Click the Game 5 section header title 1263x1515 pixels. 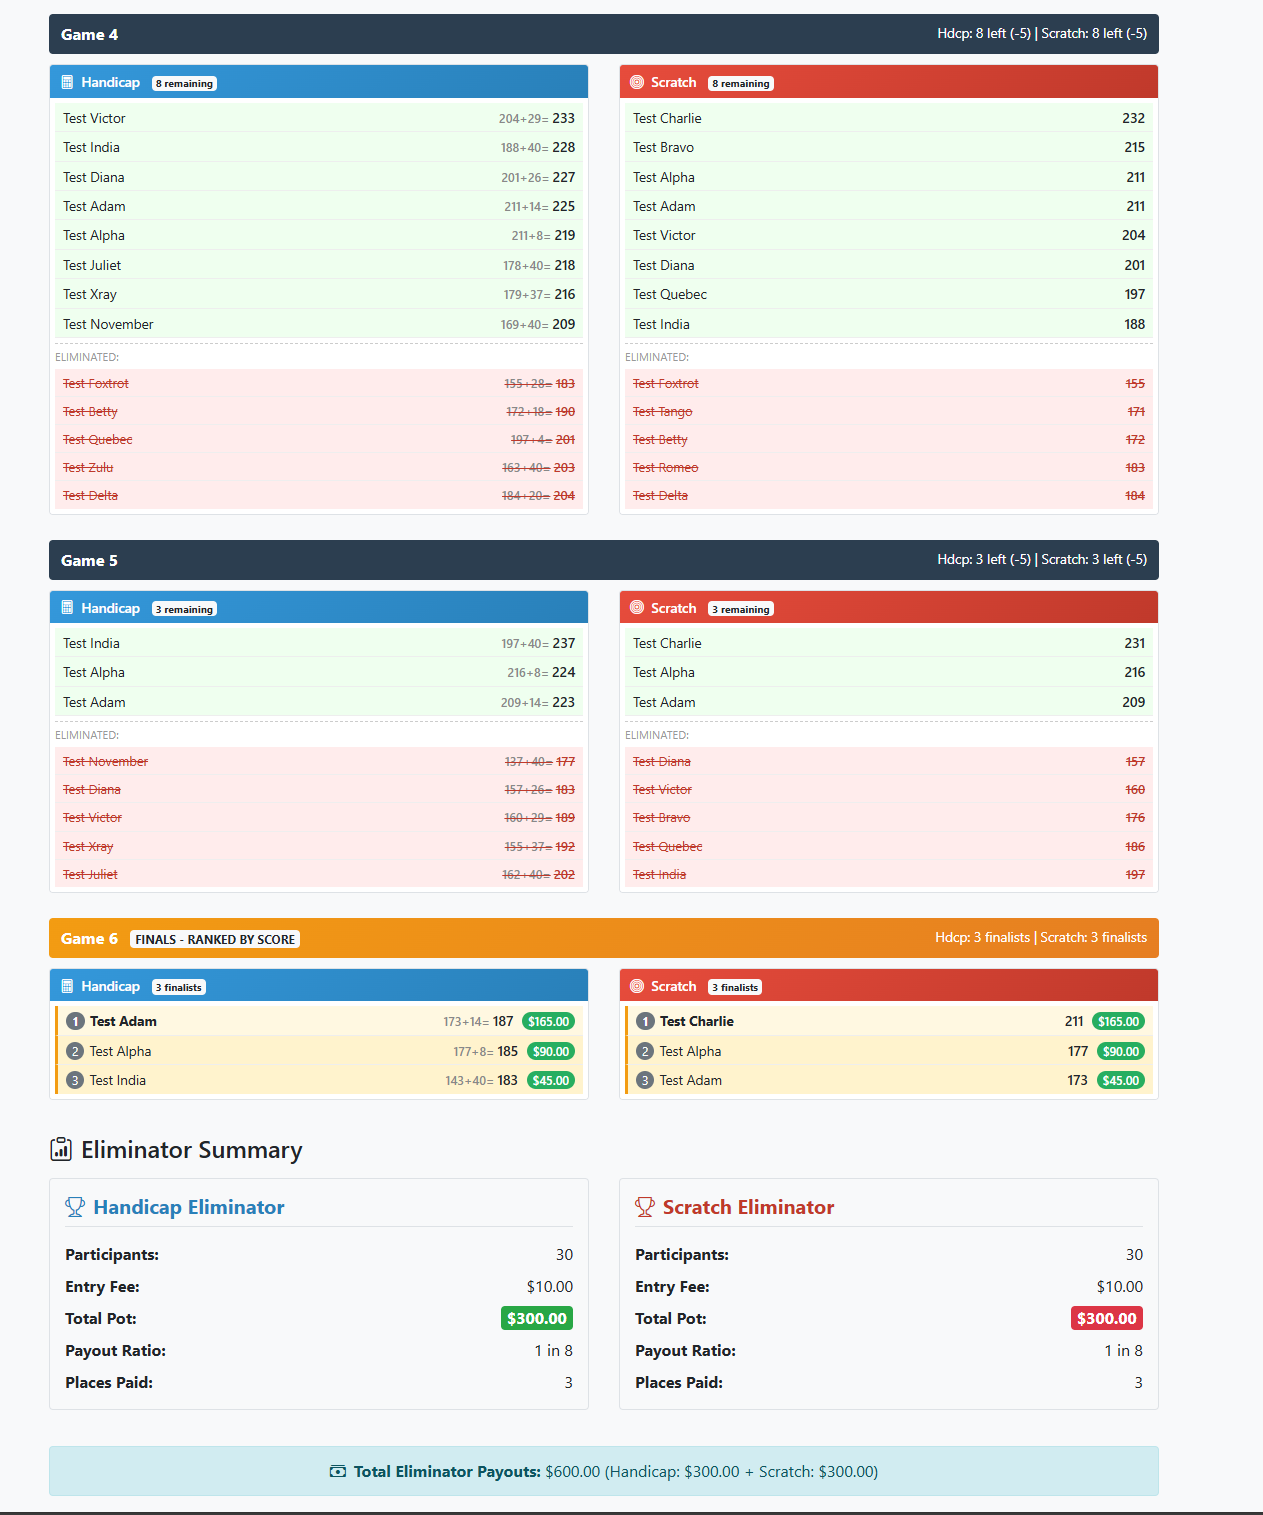pyautogui.click(x=89, y=560)
